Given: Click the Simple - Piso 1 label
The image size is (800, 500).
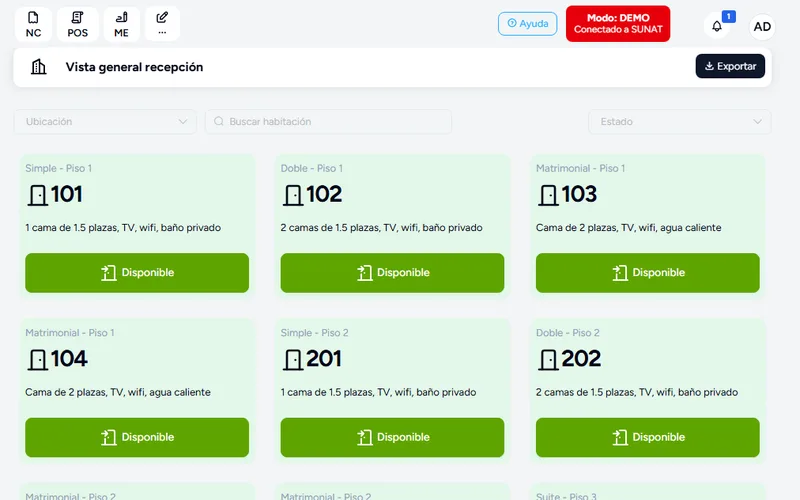Looking at the screenshot, I should tap(59, 168).
